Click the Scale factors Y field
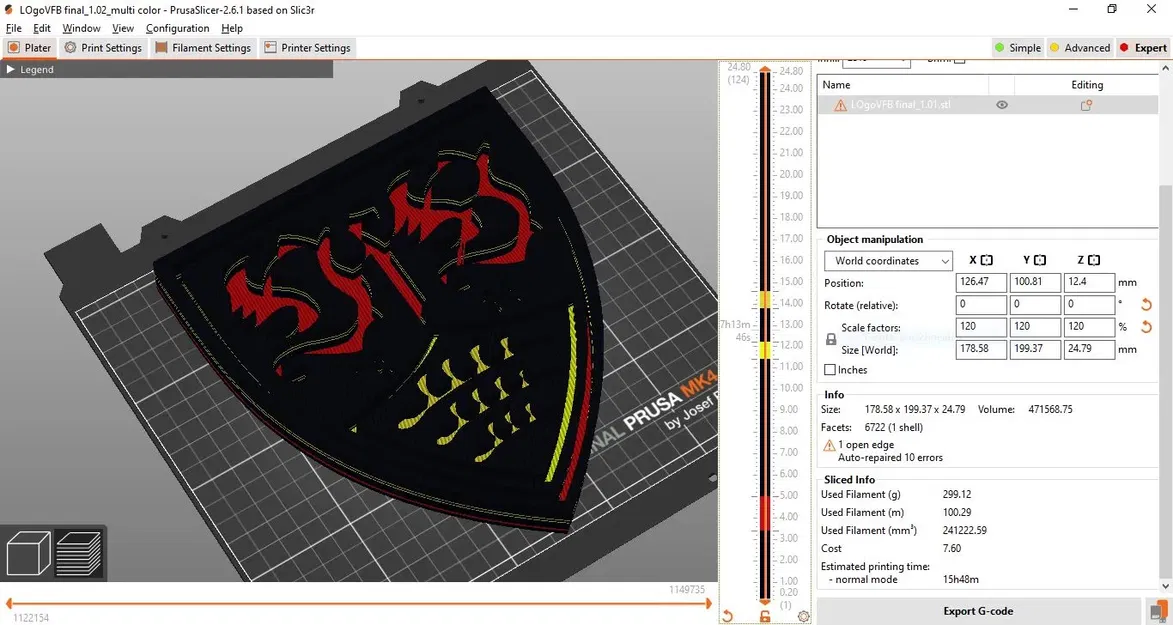 [1035, 326]
